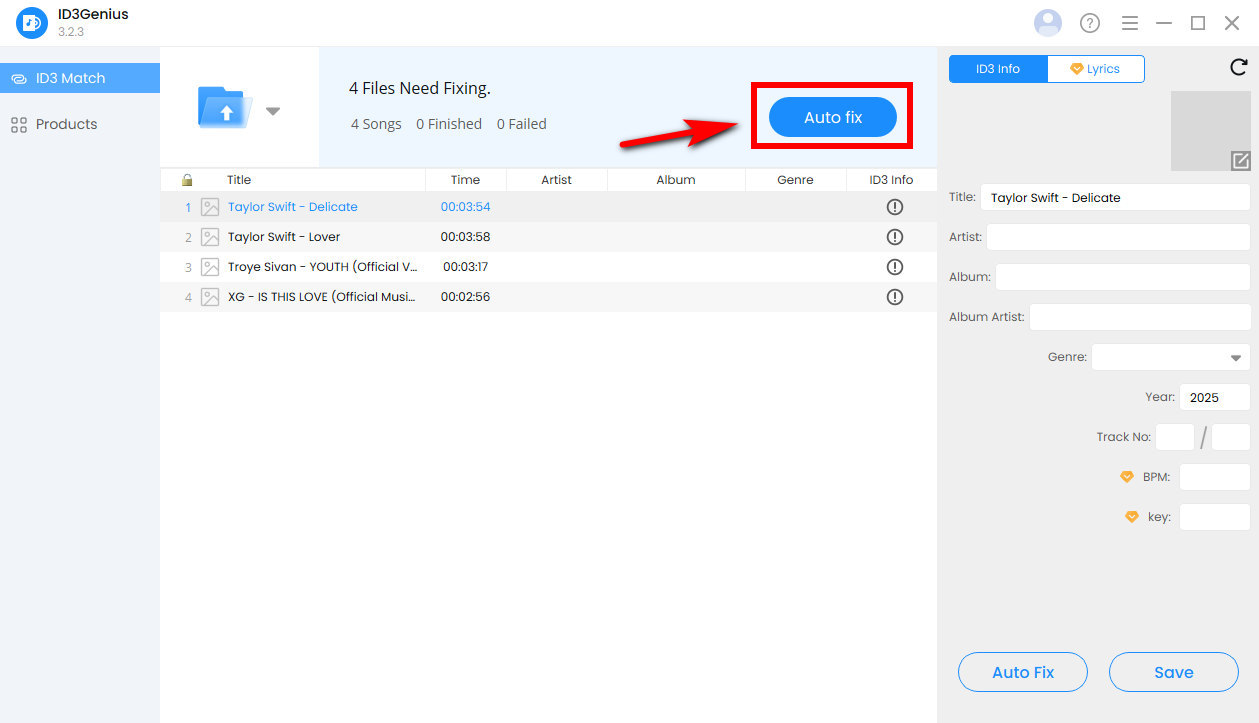Viewport: 1259px width, 723px height.
Task: Sort by Album column header
Action: (676, 180)
